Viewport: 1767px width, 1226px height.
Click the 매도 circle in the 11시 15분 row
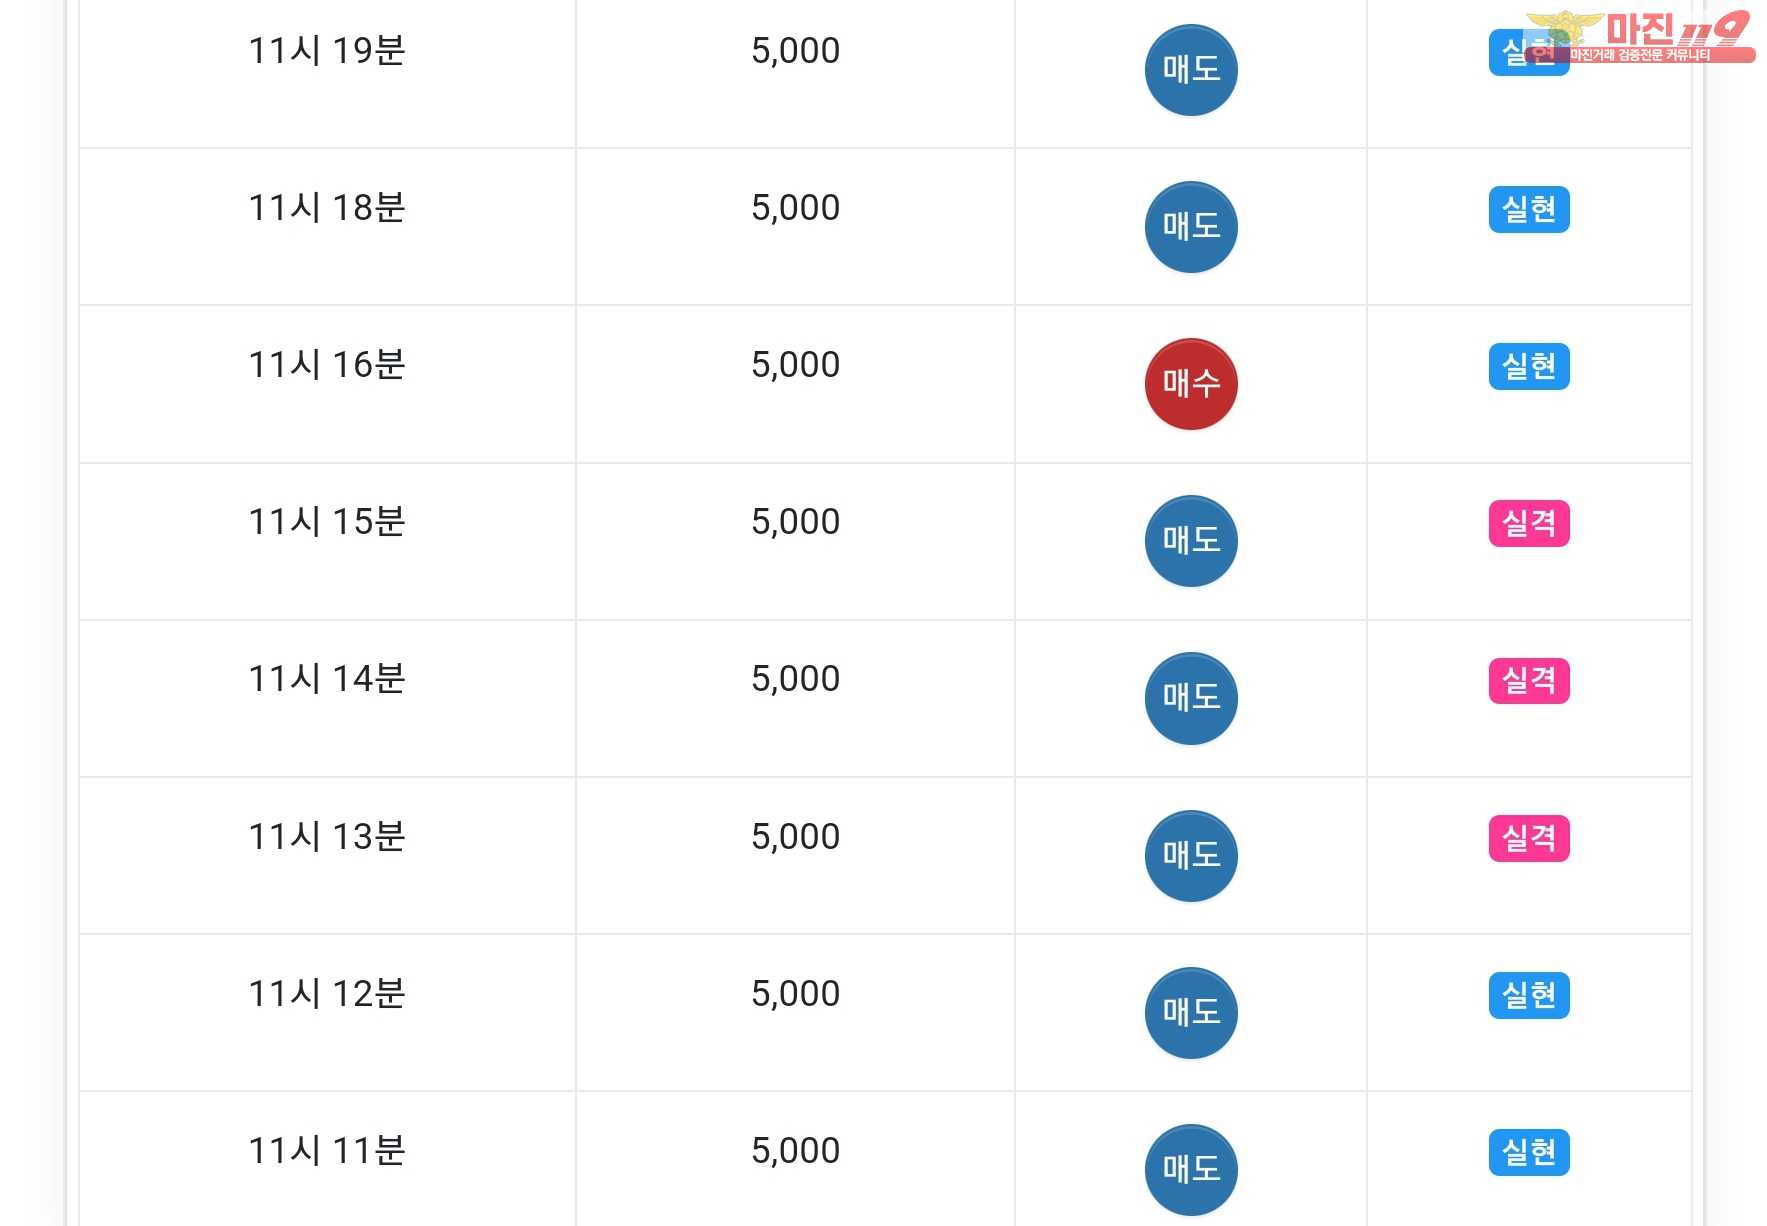point(1190,541)
